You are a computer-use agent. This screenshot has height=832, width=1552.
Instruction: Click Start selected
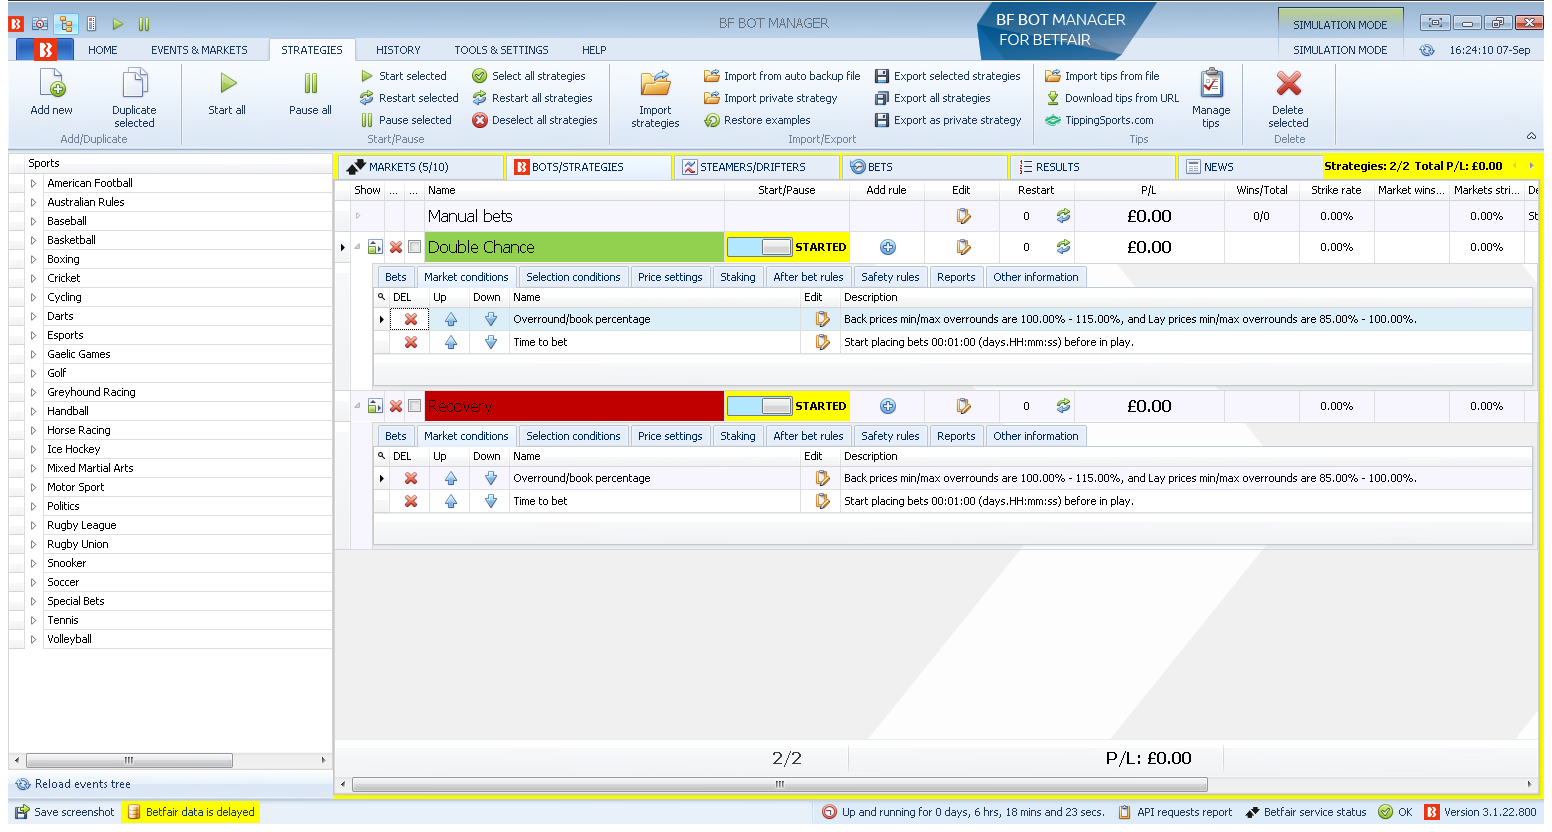tap(404, 76)
